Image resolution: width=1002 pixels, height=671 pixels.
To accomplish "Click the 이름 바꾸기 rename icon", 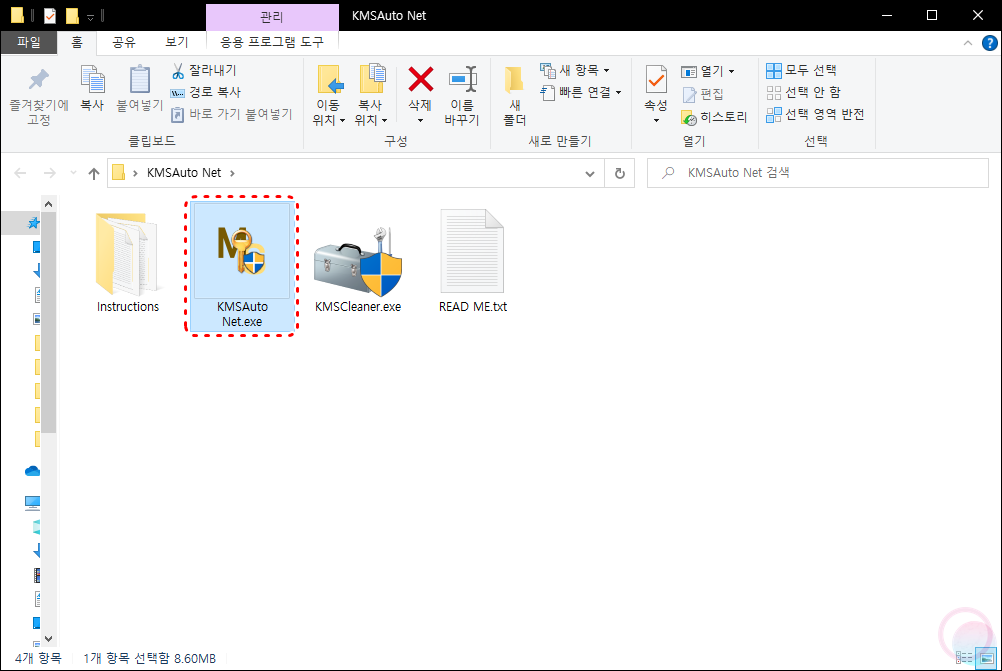I will point(463,80).
